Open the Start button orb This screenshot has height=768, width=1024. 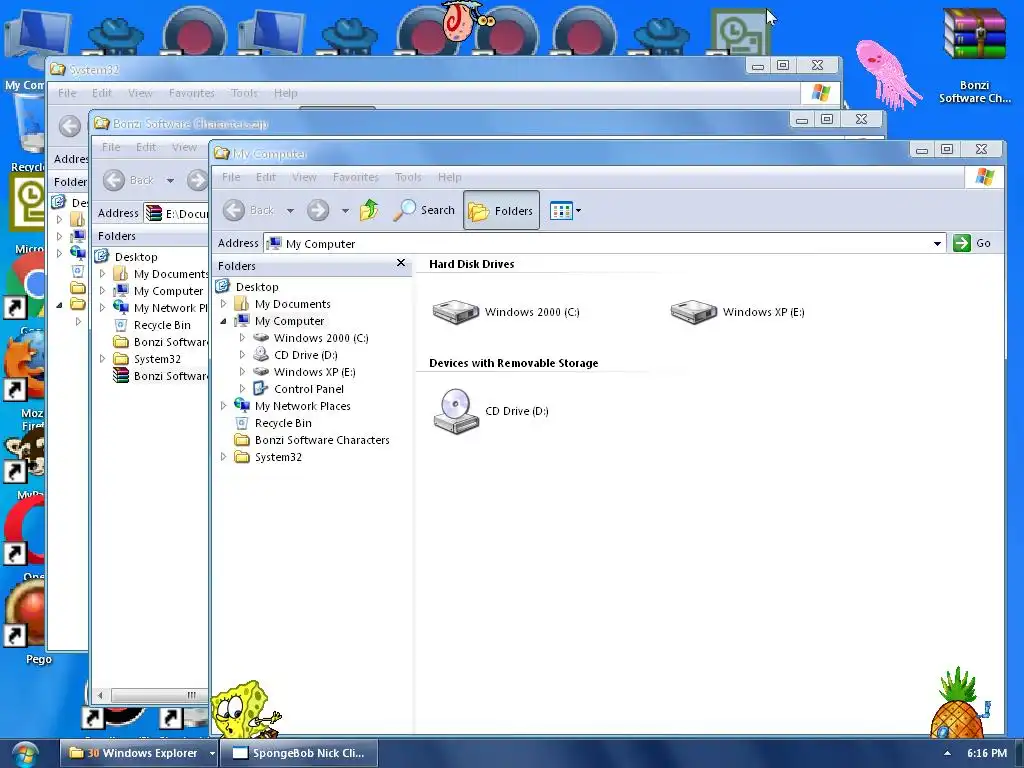tap(24, 754)
